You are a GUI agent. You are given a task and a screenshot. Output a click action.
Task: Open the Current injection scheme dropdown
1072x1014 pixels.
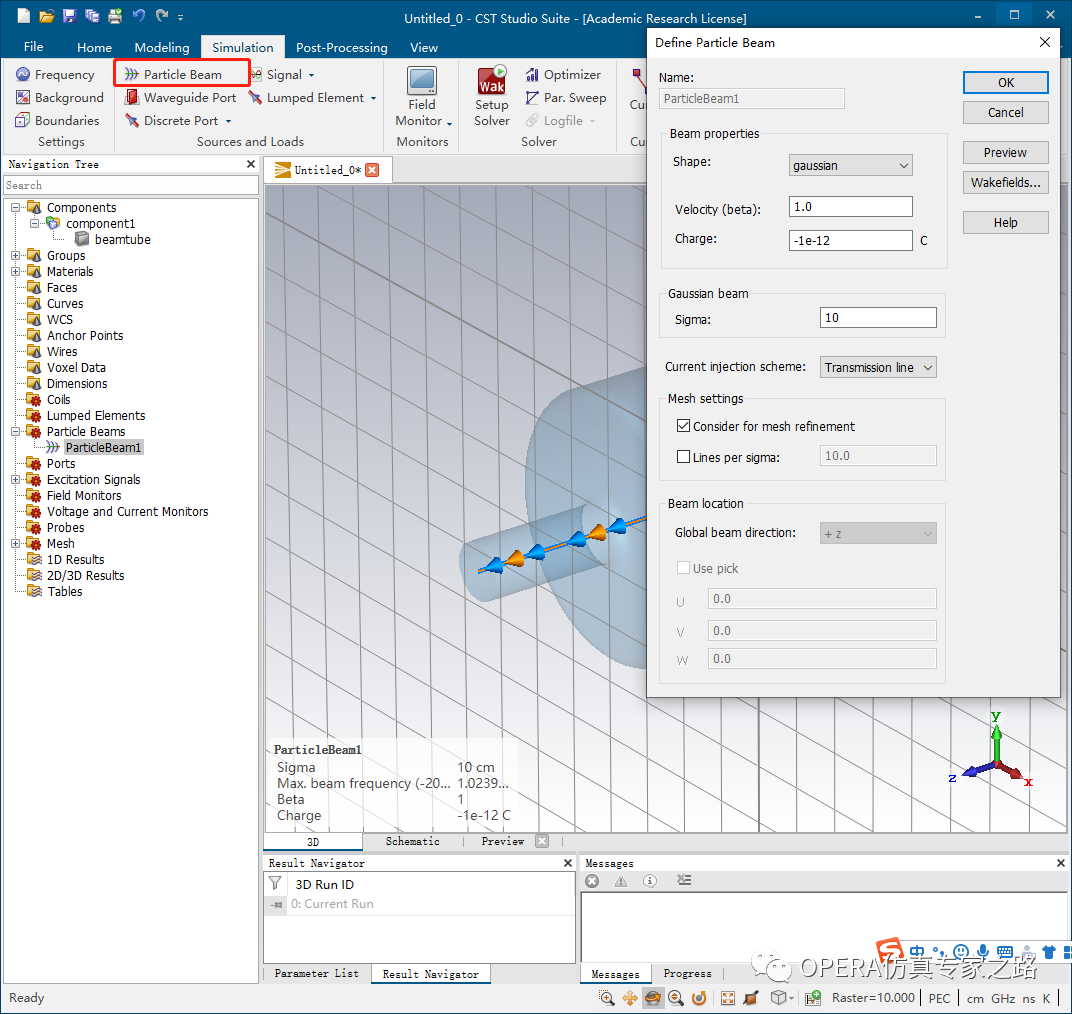pos(878,367)
